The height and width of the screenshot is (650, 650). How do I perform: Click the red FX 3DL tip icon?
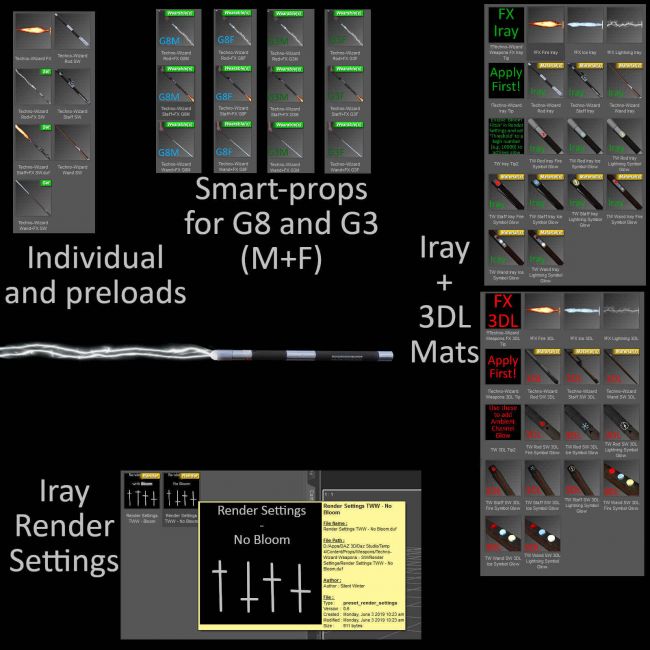point(503,311)
